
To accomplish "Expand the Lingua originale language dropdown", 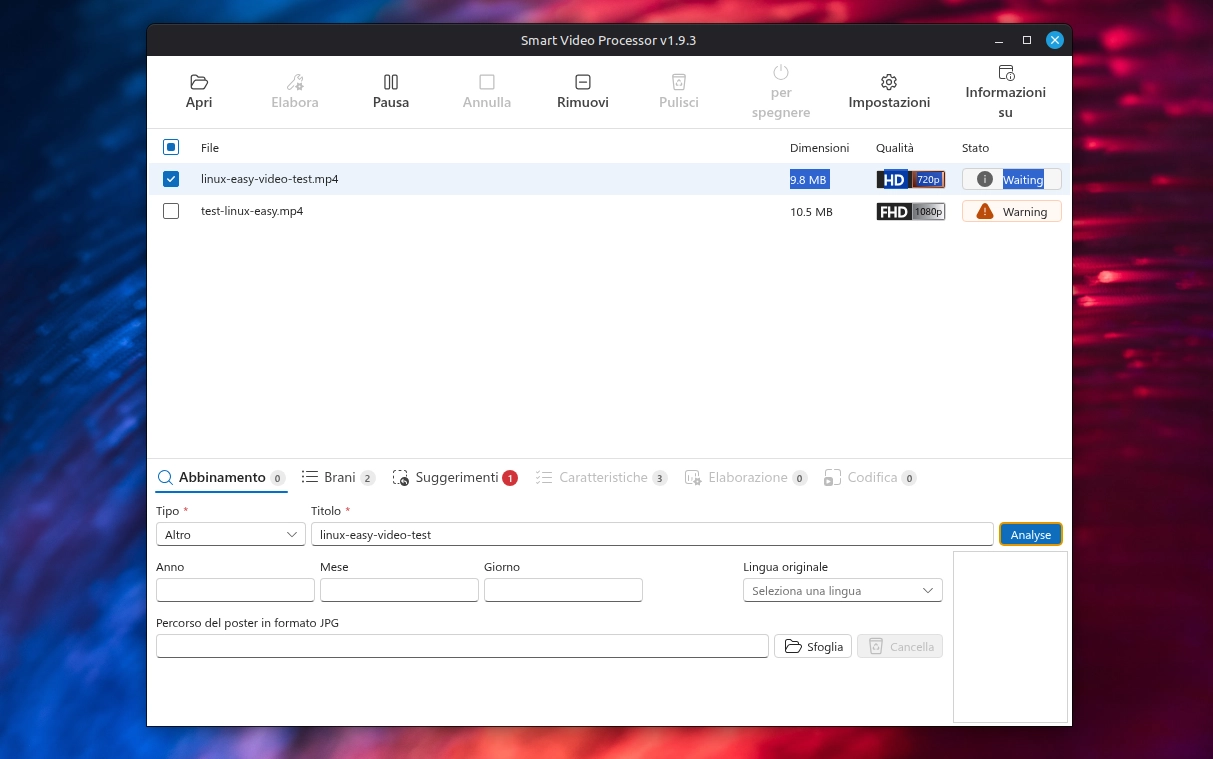I will point(843,590).
